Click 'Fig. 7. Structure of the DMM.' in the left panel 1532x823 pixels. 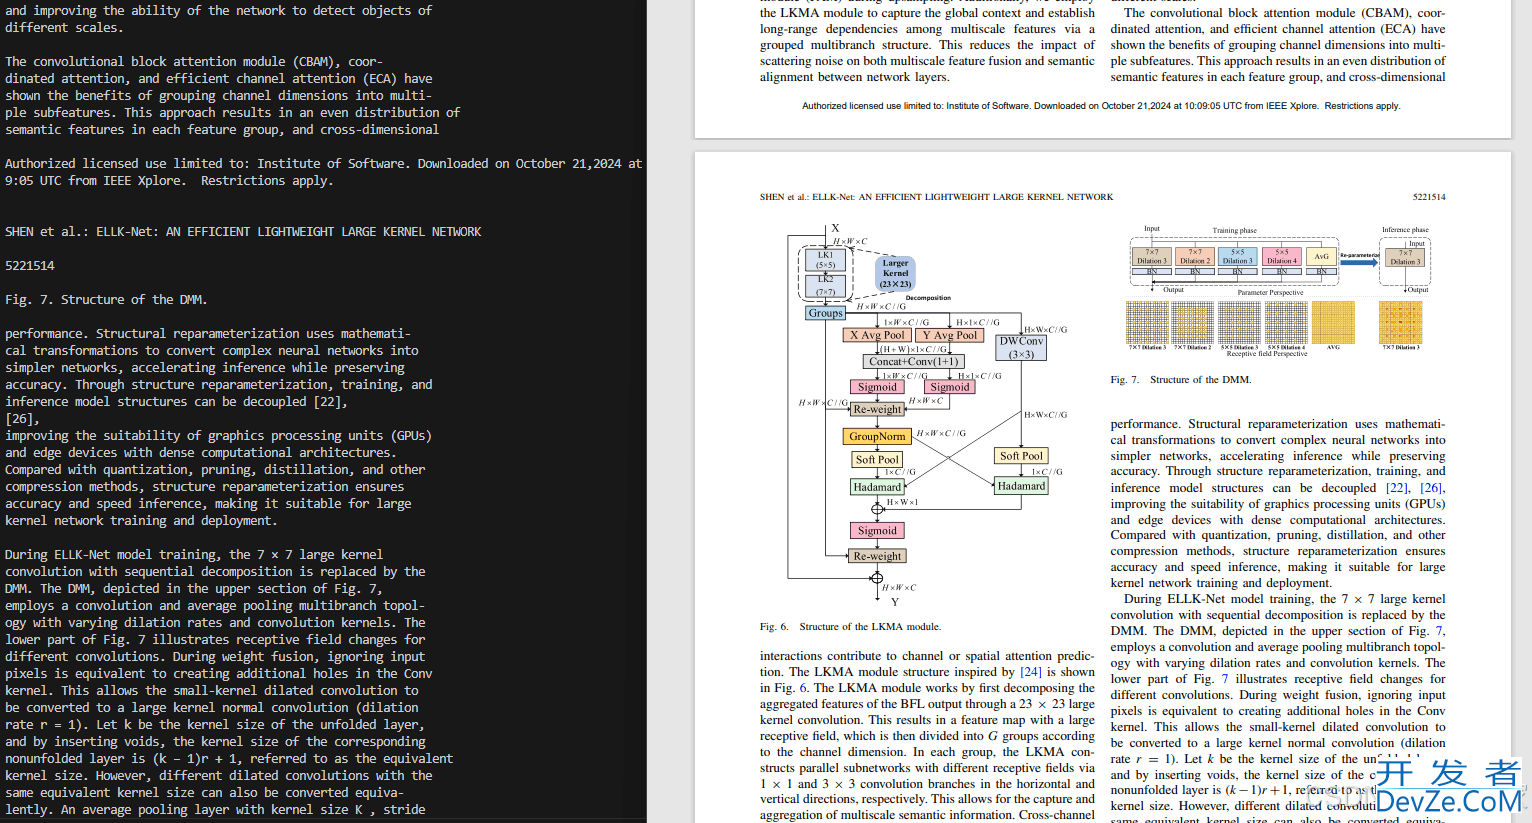pos(106,300)
